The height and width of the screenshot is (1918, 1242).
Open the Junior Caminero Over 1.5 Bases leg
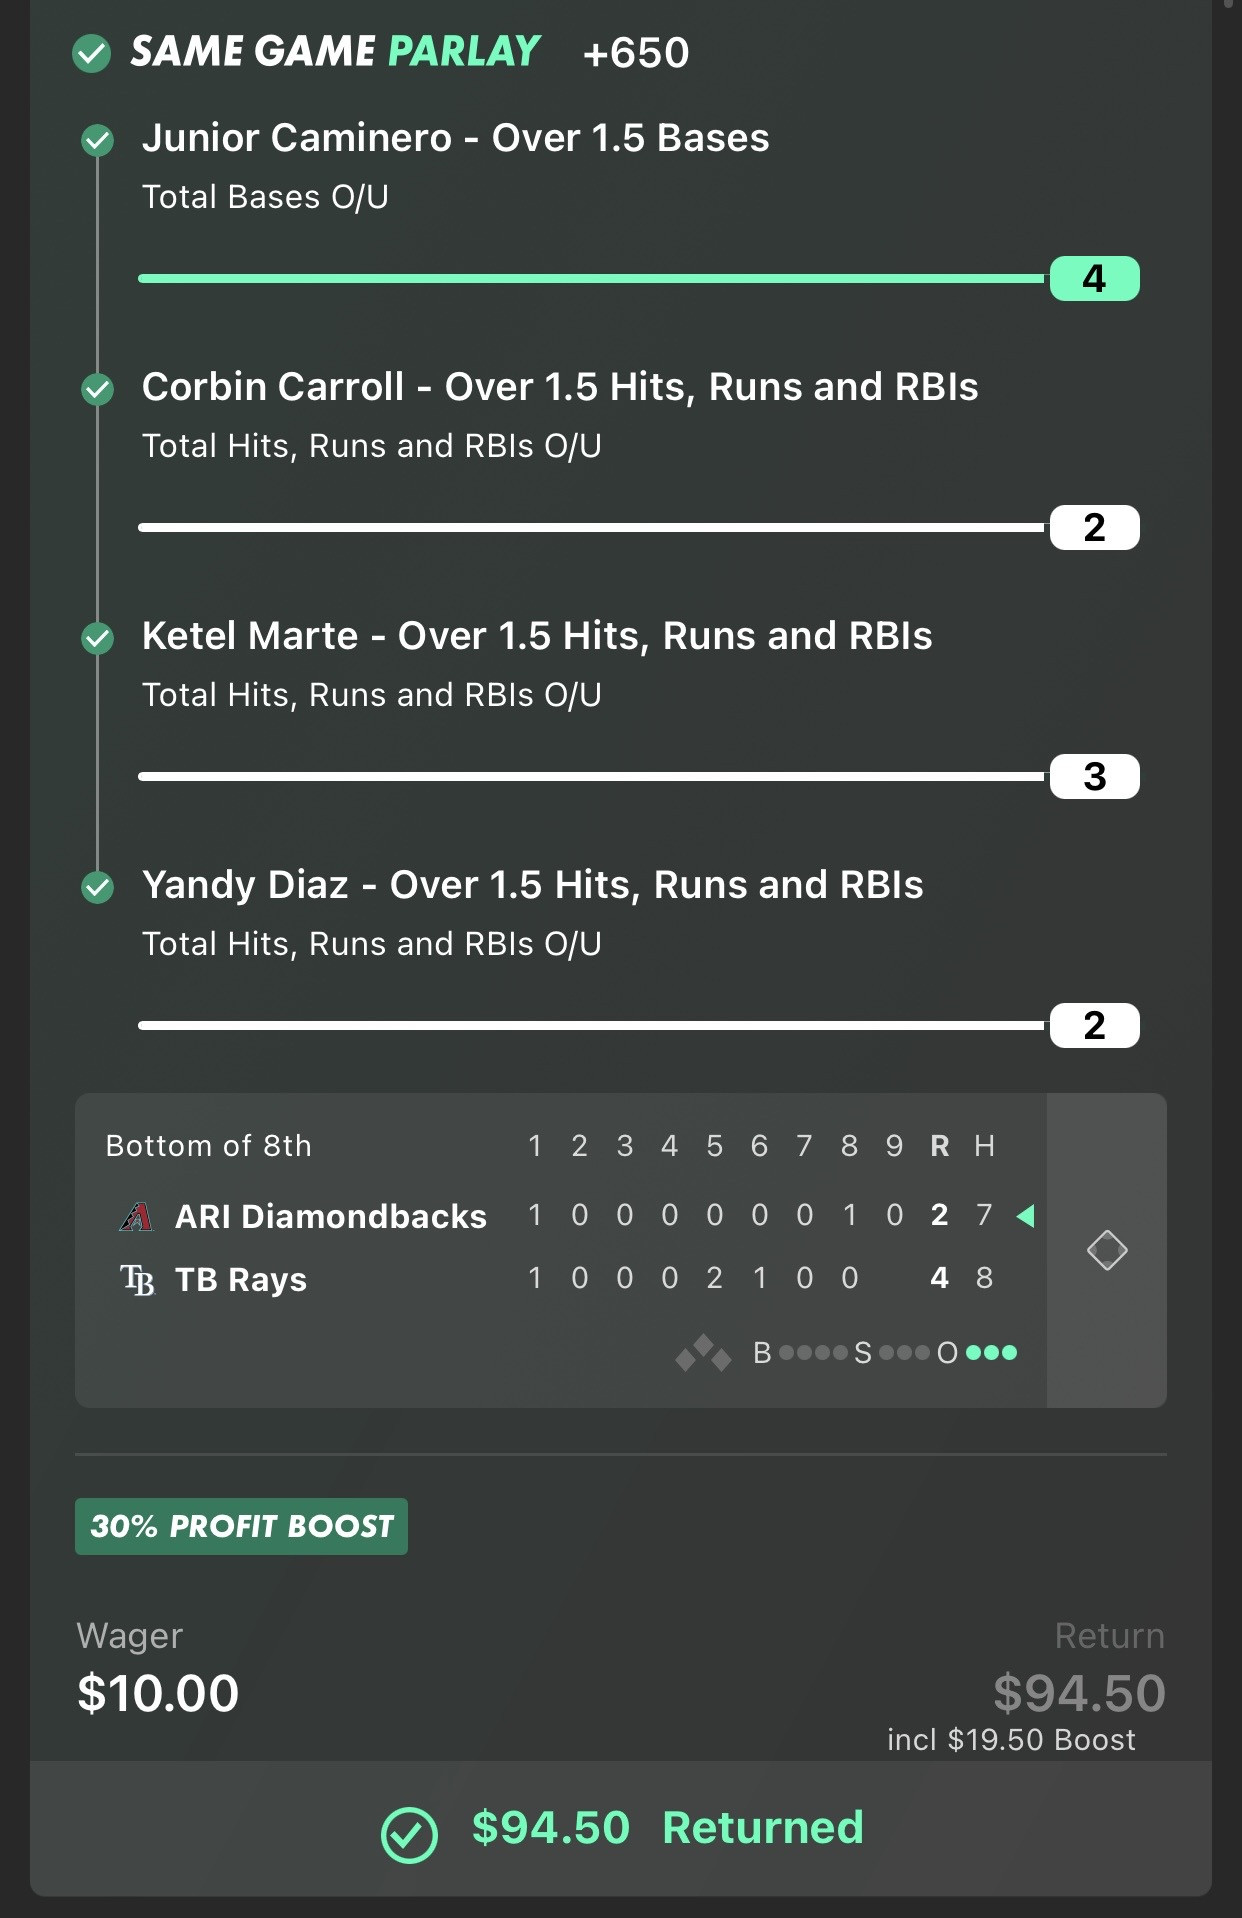tap(455, 138)
